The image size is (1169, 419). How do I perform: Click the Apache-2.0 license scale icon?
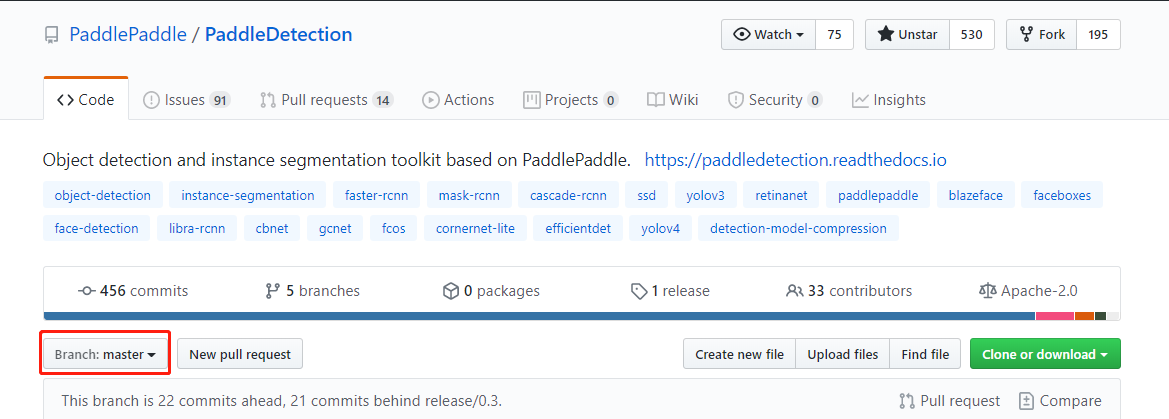point(987,291)
